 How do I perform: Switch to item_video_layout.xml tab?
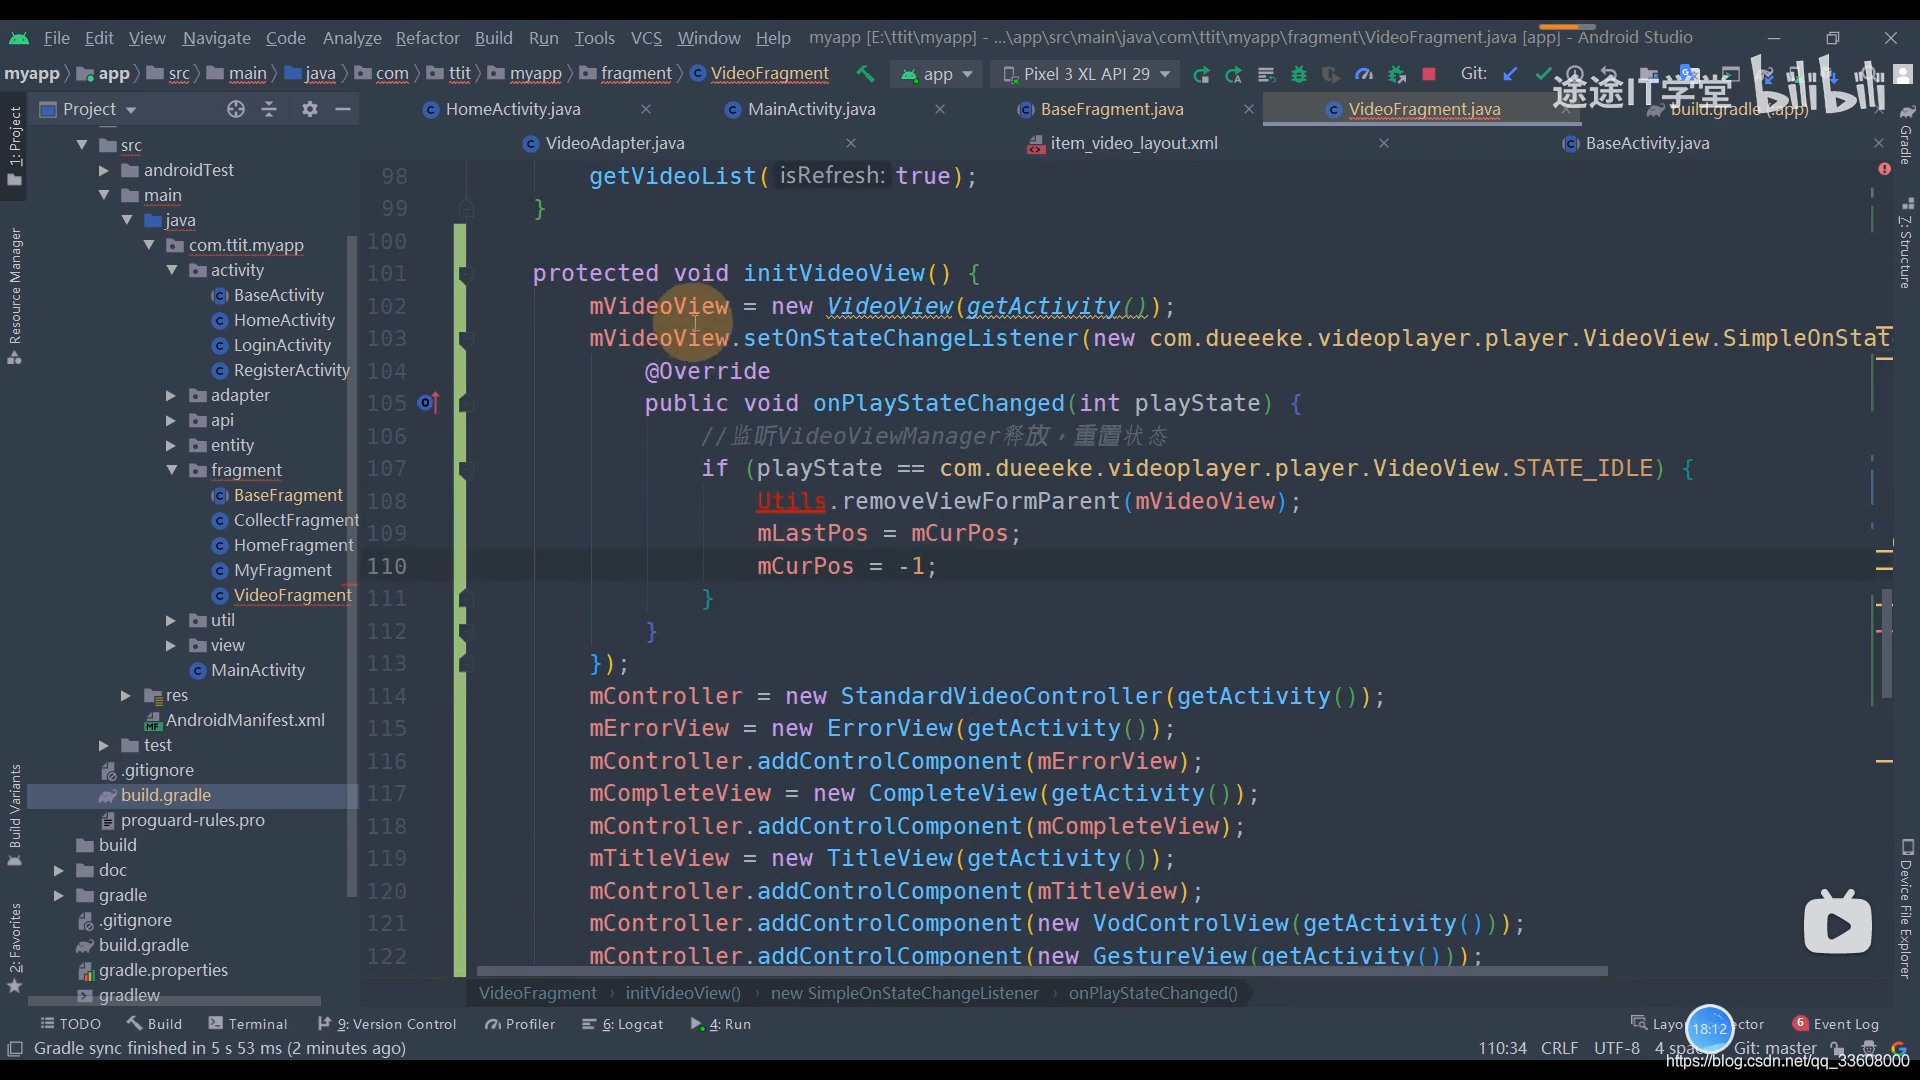tap(1133, 143)
